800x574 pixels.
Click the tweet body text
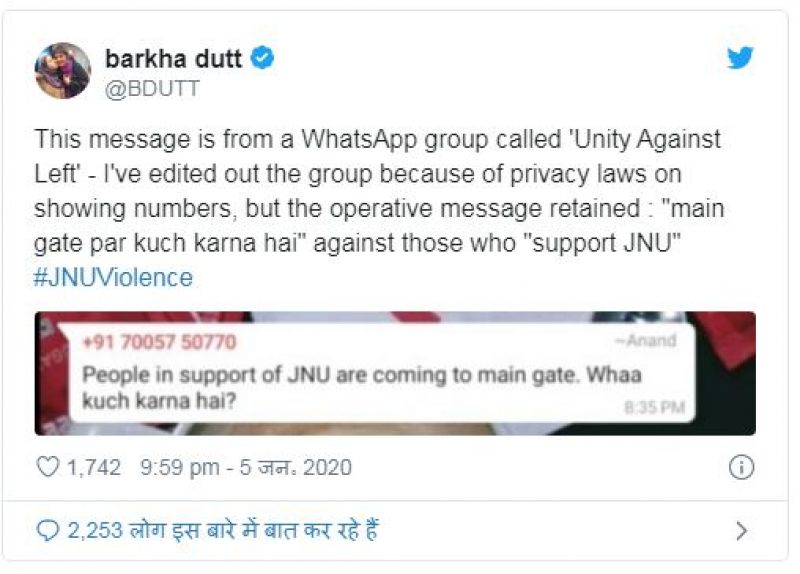coord(379,191)
